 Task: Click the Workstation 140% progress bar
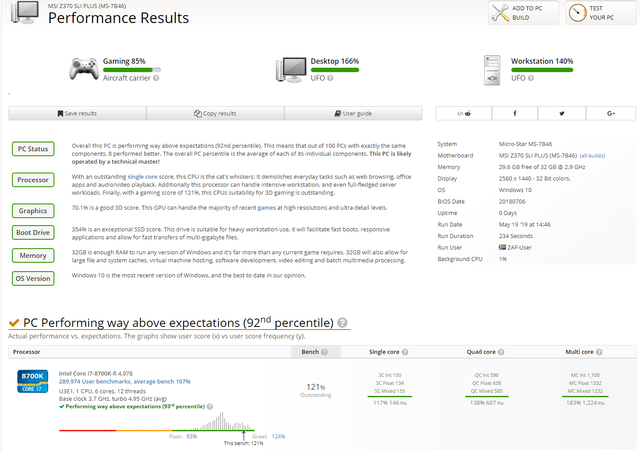(x=542, y=70)
